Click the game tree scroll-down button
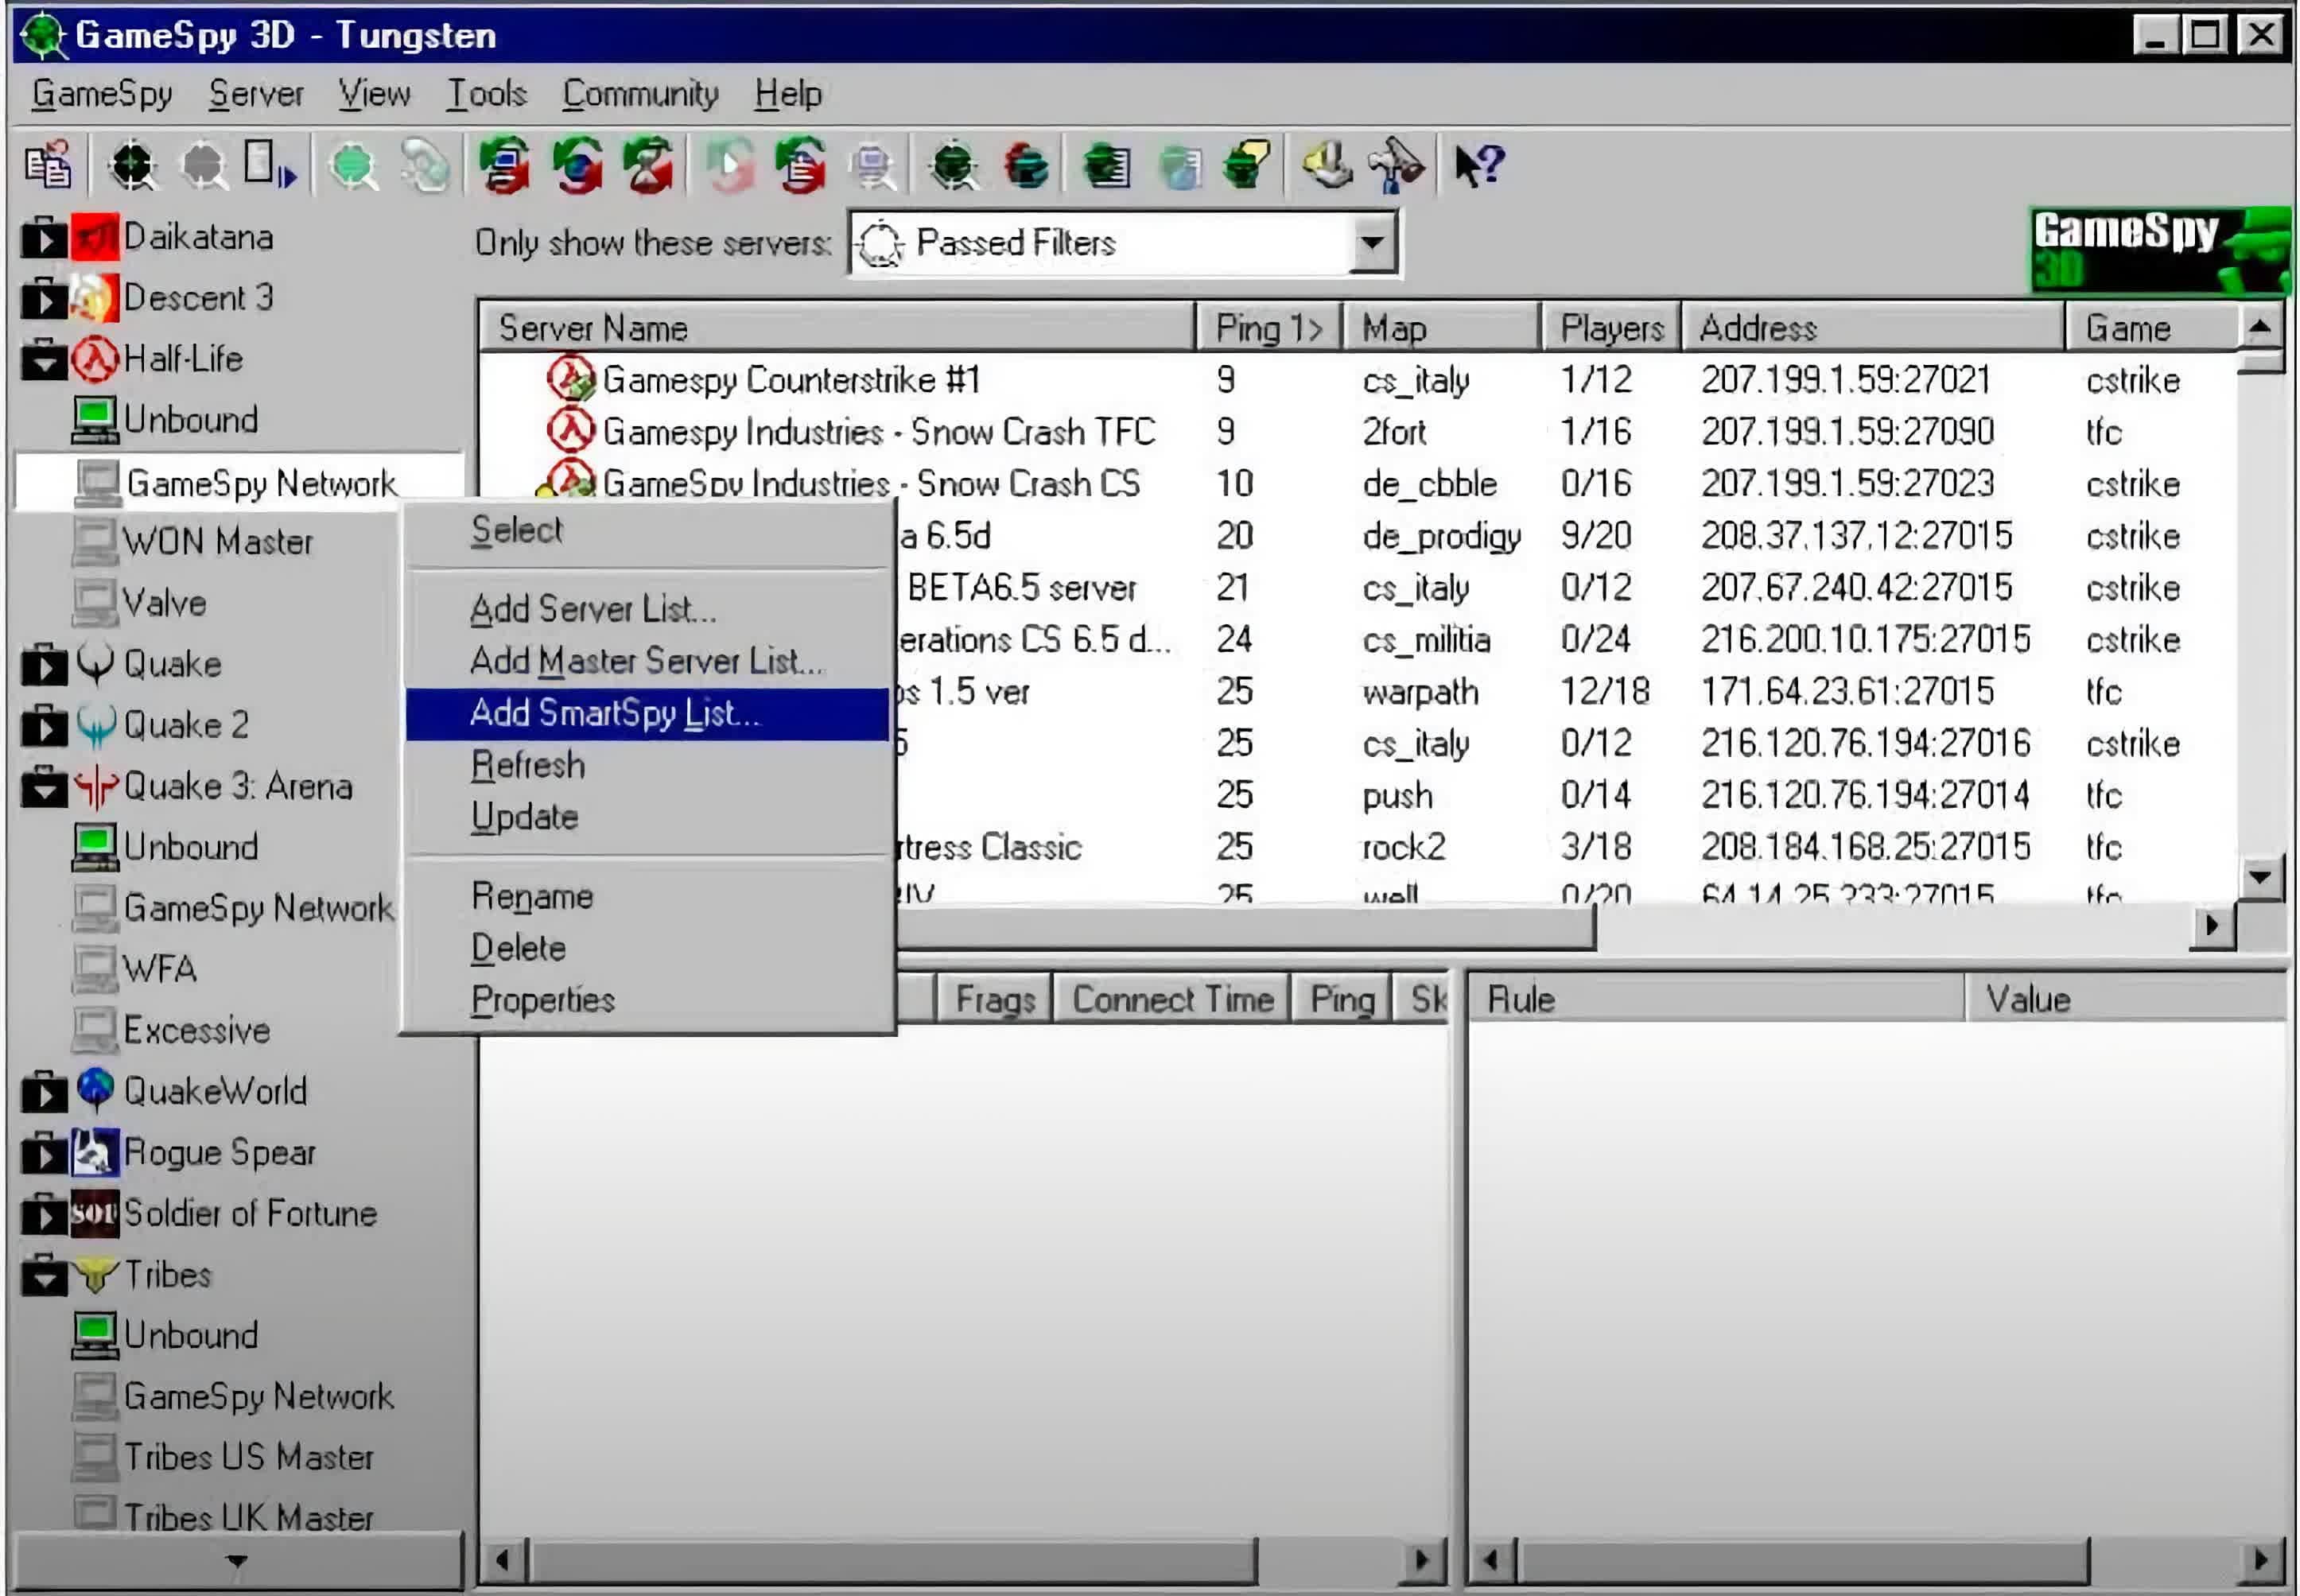The image size is (2300, 1596). [236, 1560]
